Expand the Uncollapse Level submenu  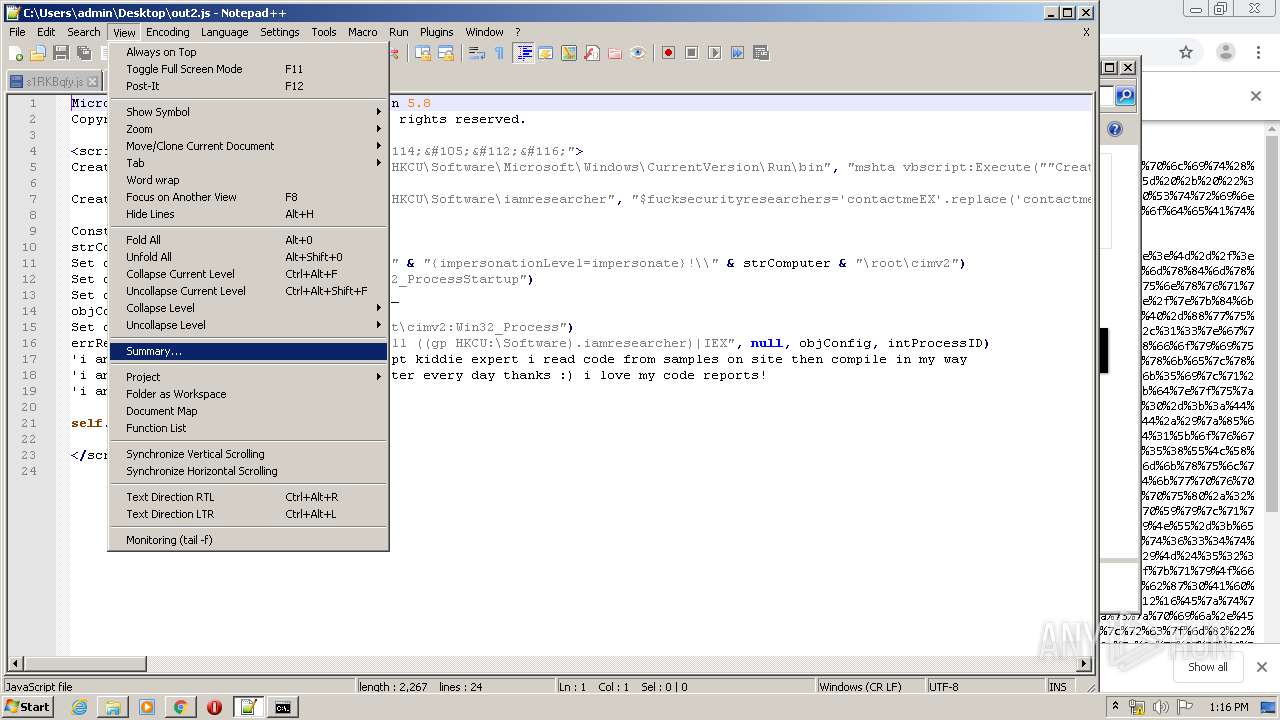[x=248, y=325]
